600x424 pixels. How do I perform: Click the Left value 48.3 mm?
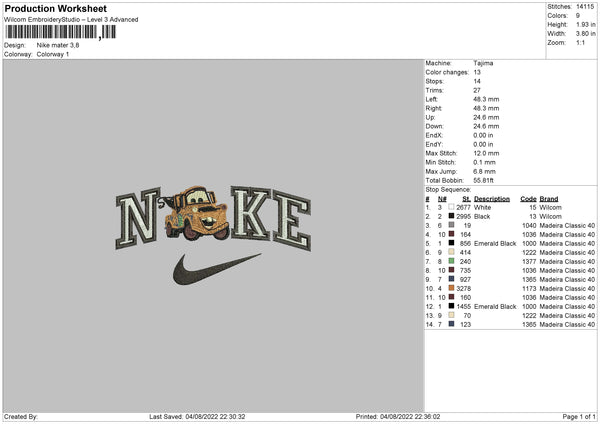pyautogui.click(x=486, y=99)
